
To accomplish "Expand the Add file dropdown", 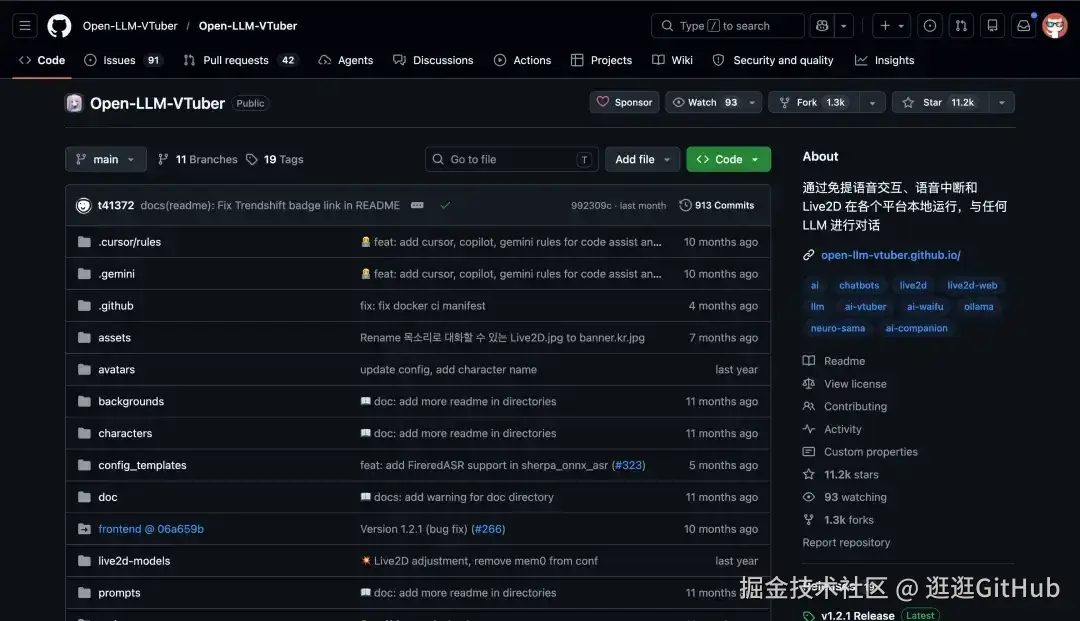I will 643,159.
